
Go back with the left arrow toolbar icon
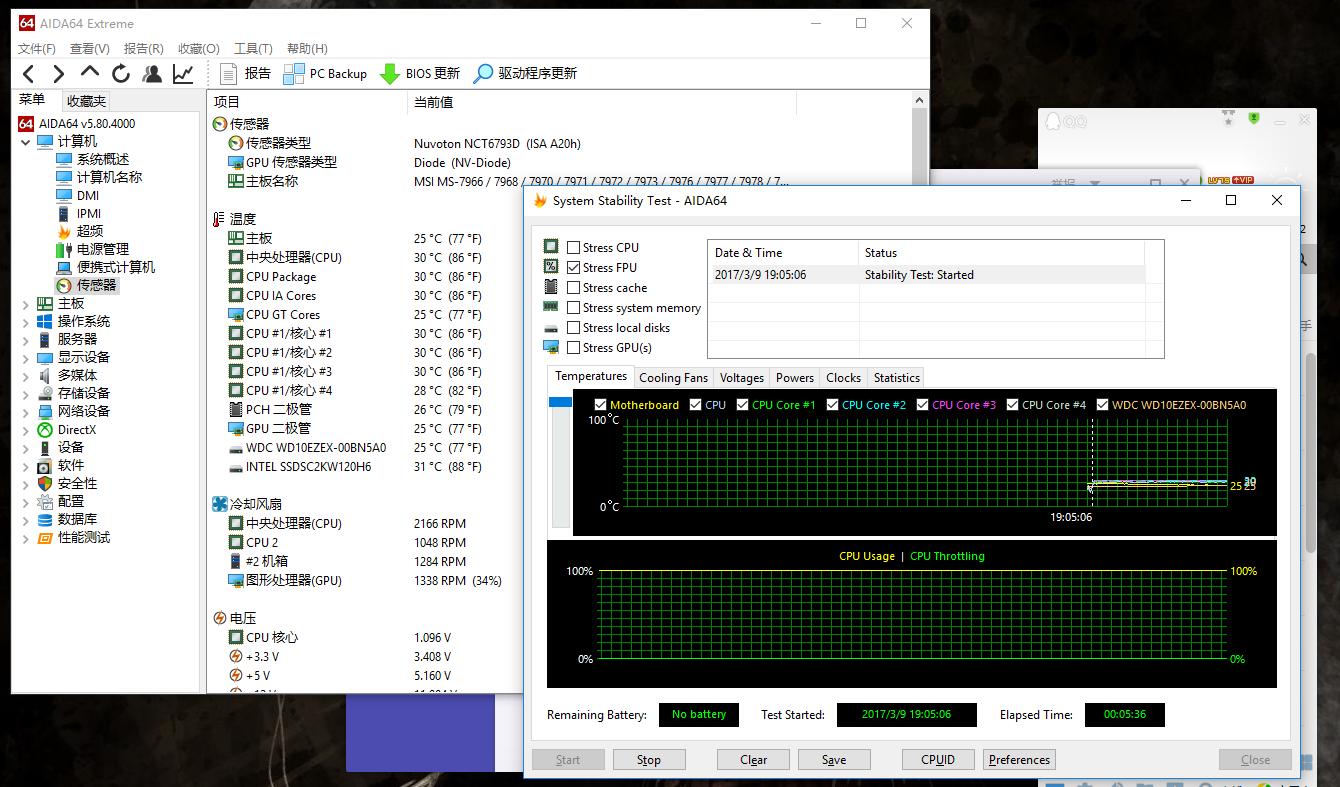click(28, 73)
